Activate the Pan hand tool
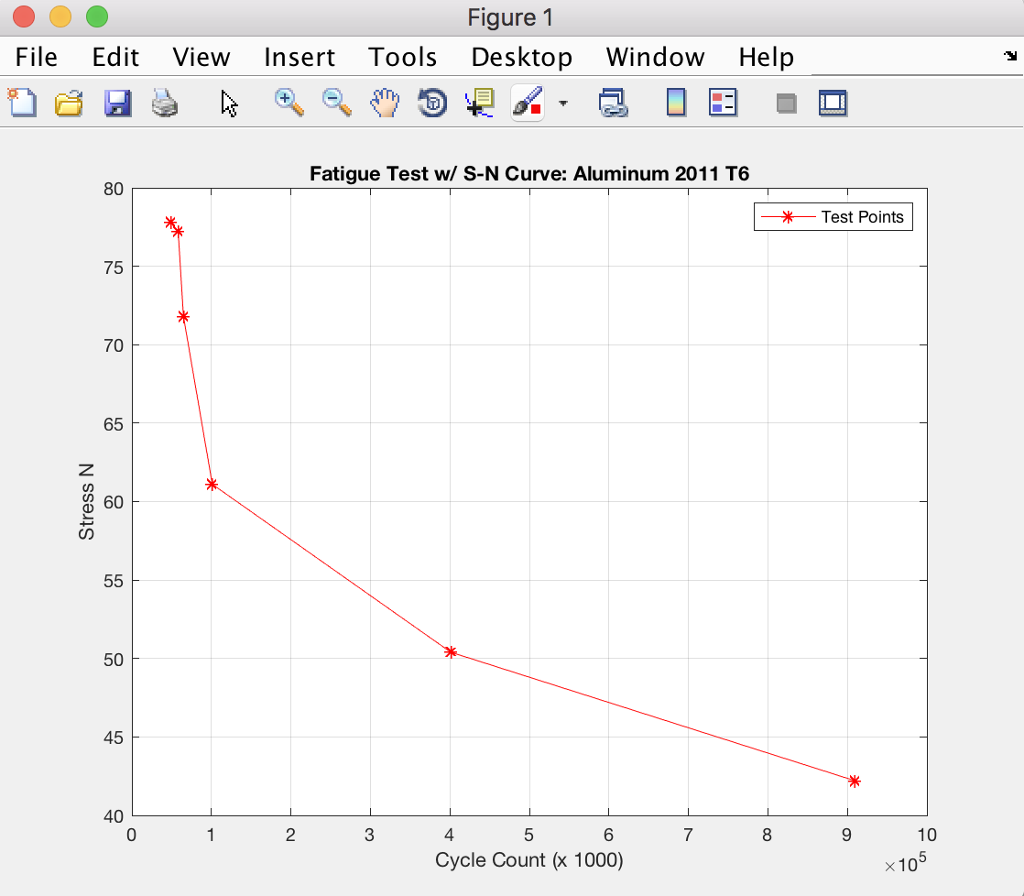The height and width of the screenshot is (896, 1024). [385, 102]
